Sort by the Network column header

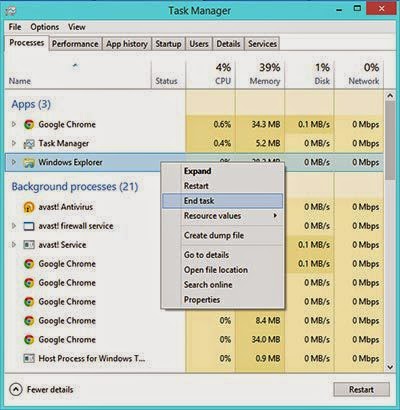(x=359, y=74)
